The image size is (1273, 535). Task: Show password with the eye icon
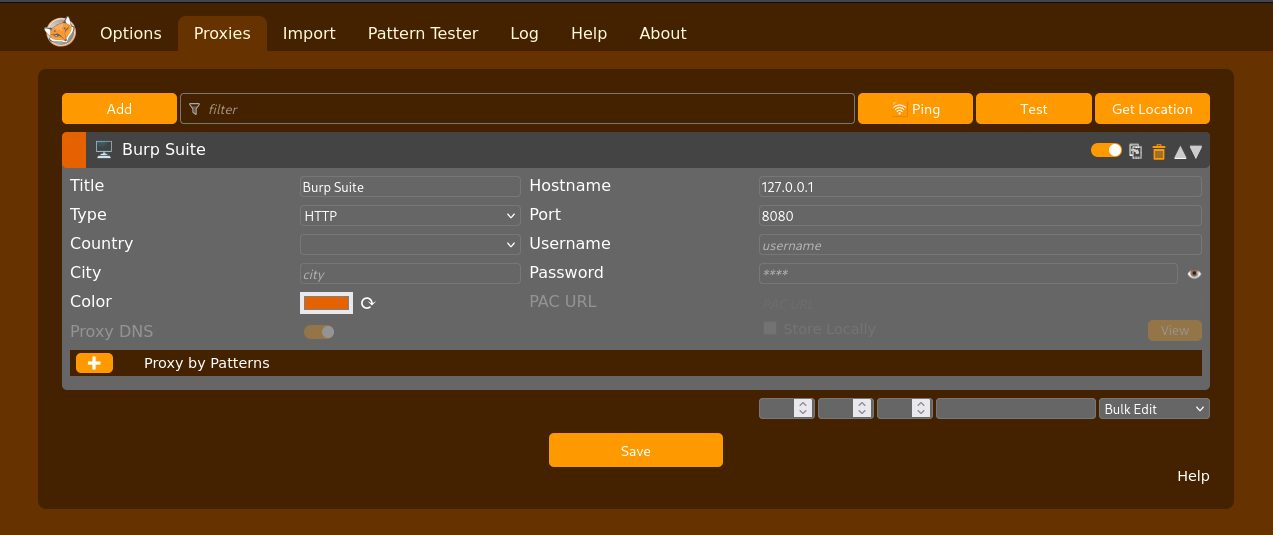[1194, 273]
